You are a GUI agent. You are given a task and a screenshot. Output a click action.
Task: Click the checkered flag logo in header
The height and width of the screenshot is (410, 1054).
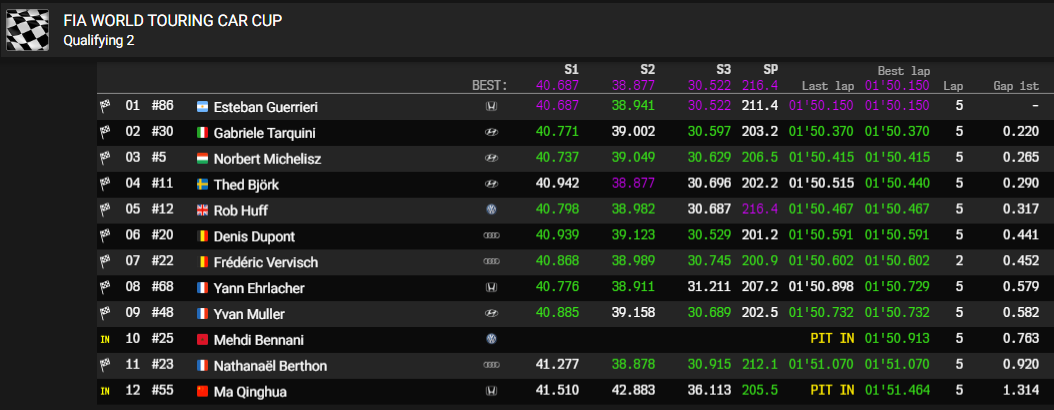28,29
